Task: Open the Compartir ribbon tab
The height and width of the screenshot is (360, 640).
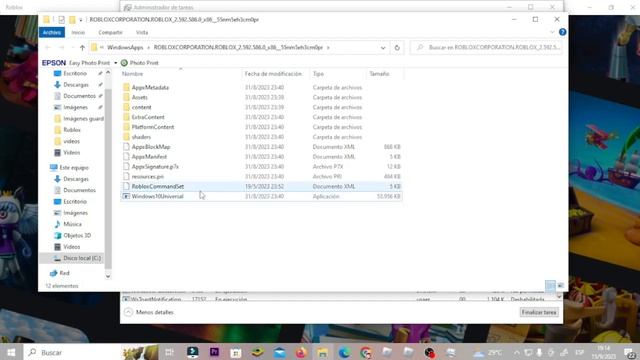Action: click(110, 32)
